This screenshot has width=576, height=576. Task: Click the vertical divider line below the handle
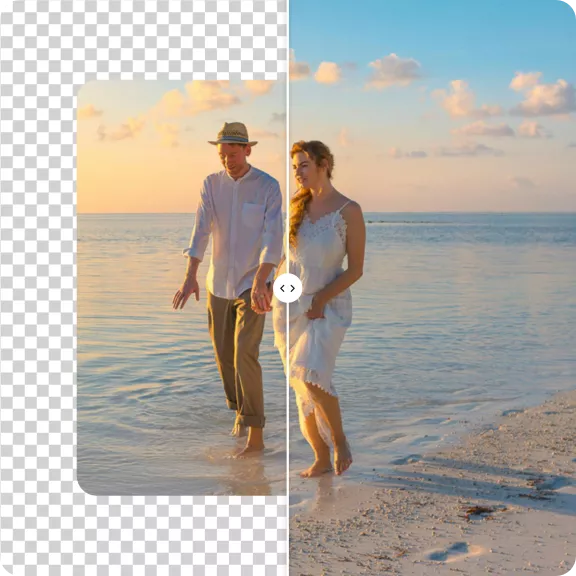288,439
